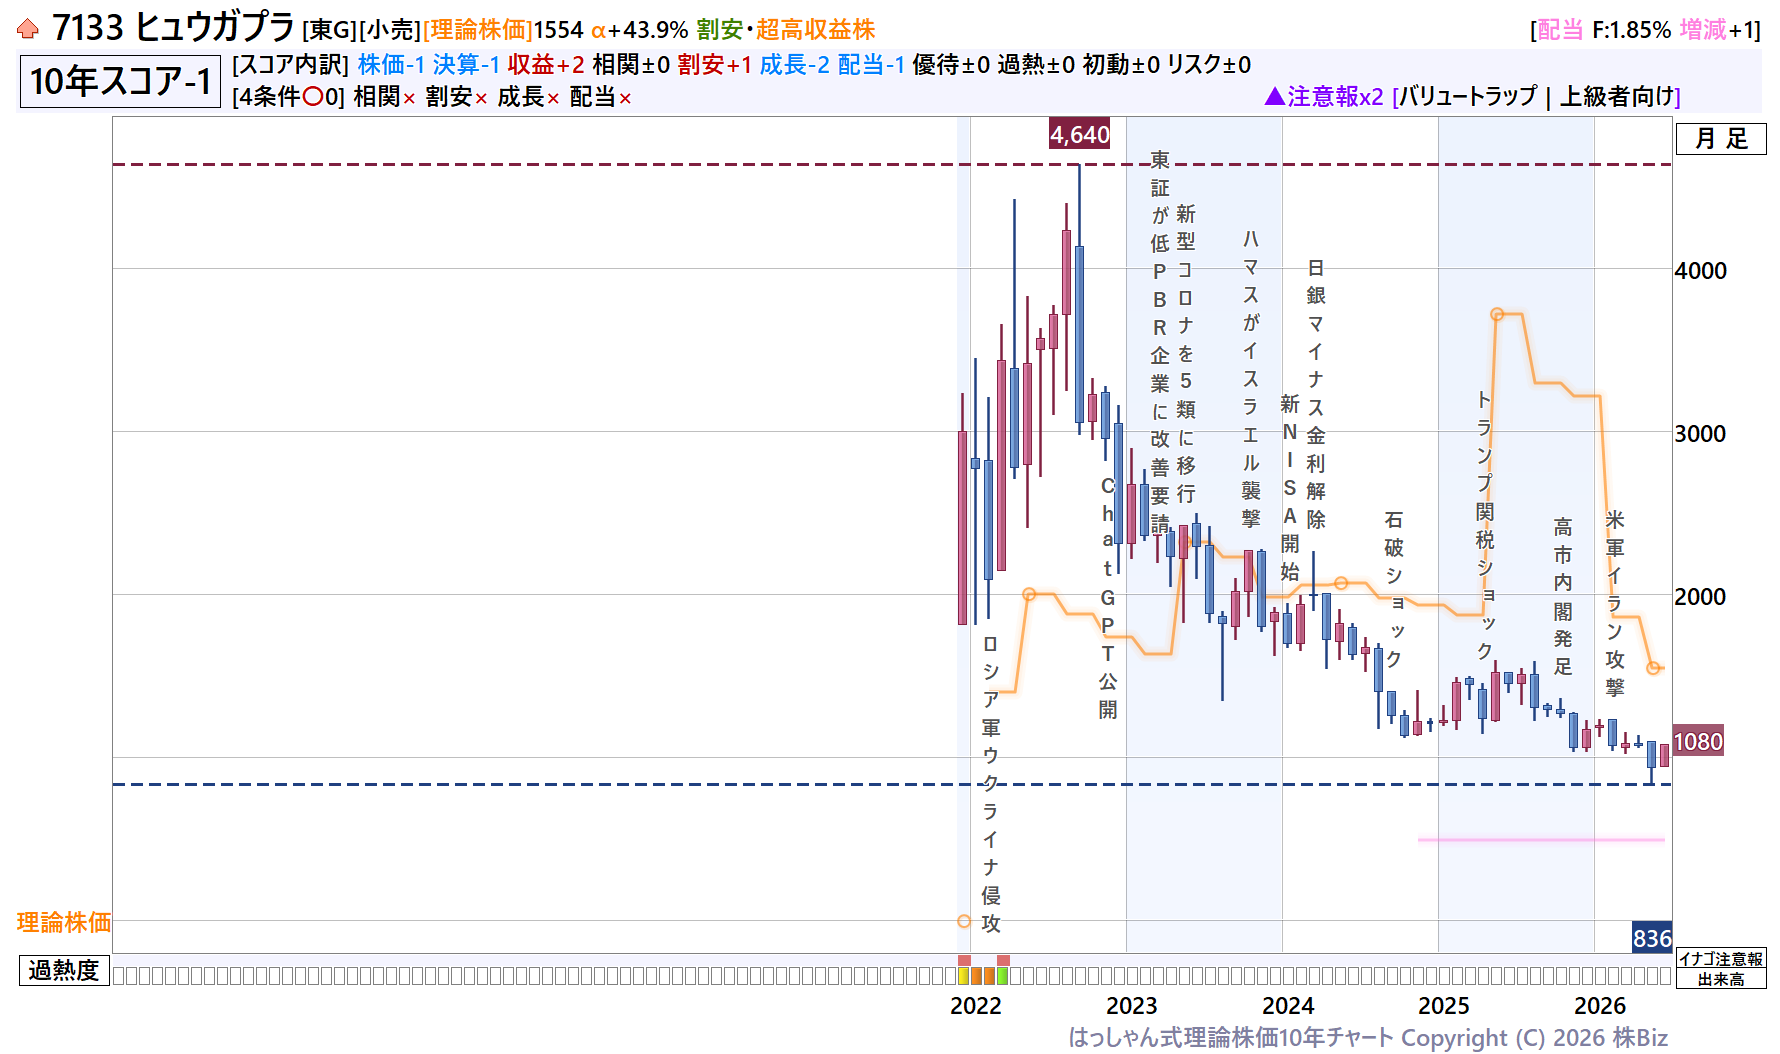Viewport: 1780px width, 1054px height.
Task: Click the 2025 year label
Action: pos(1444,1006)
